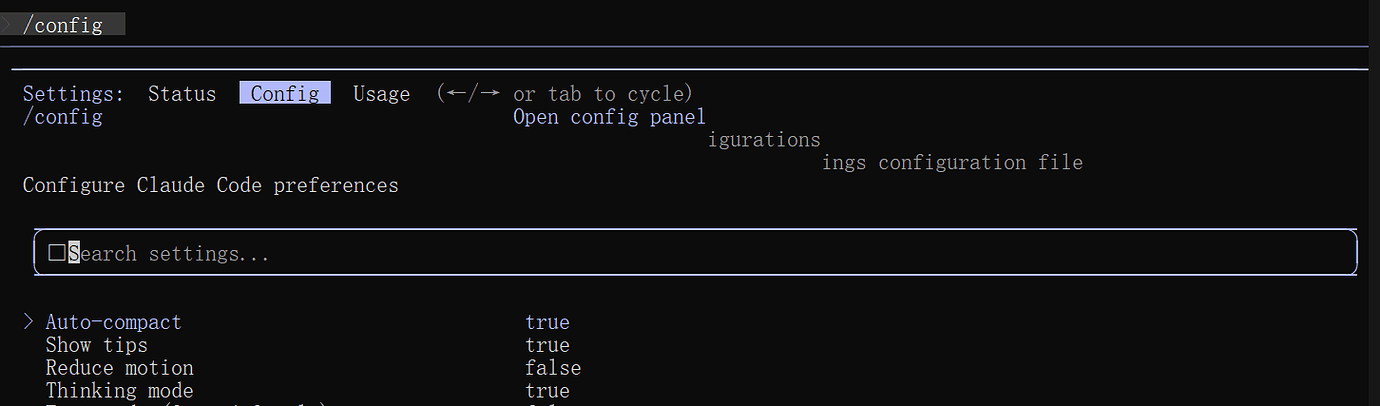Click the selection arrow beside Auto-compact
Viewport: 1380px width, 406px height.
coord(28,322)
